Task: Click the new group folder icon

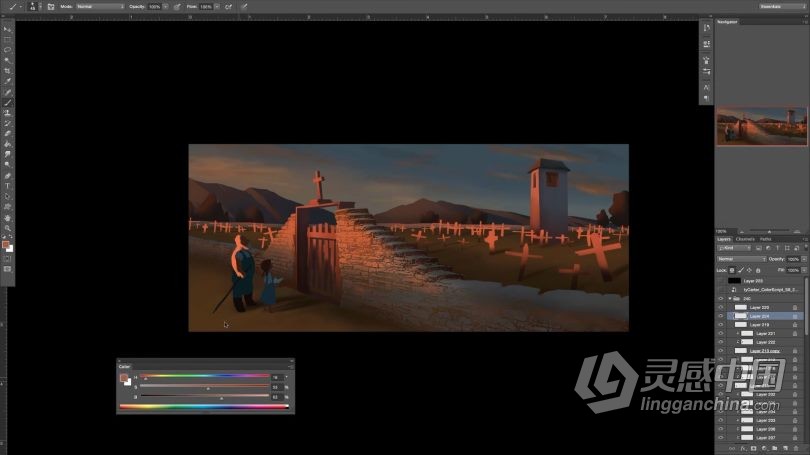Action: [x=774, y=448]
